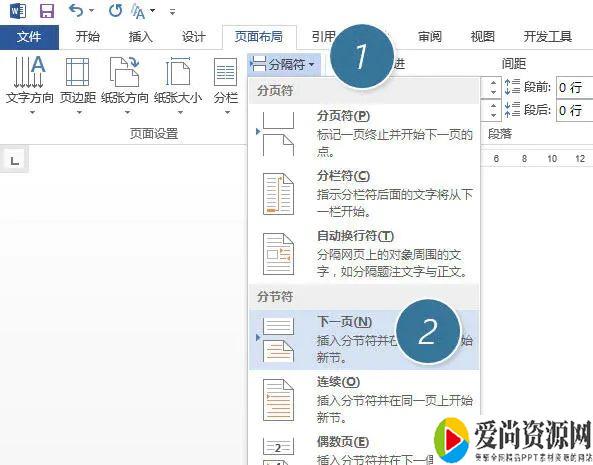Click the Word application icon
The image size is (593, 465).
coord(17,11)
